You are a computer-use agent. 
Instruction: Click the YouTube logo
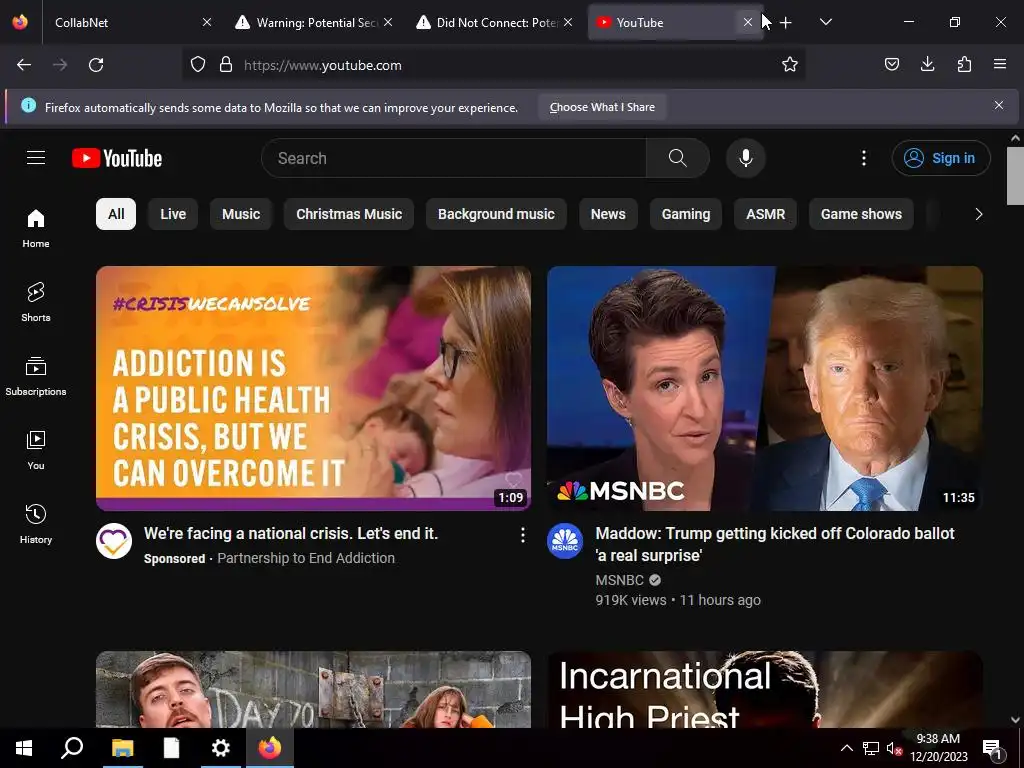point(117,158)
